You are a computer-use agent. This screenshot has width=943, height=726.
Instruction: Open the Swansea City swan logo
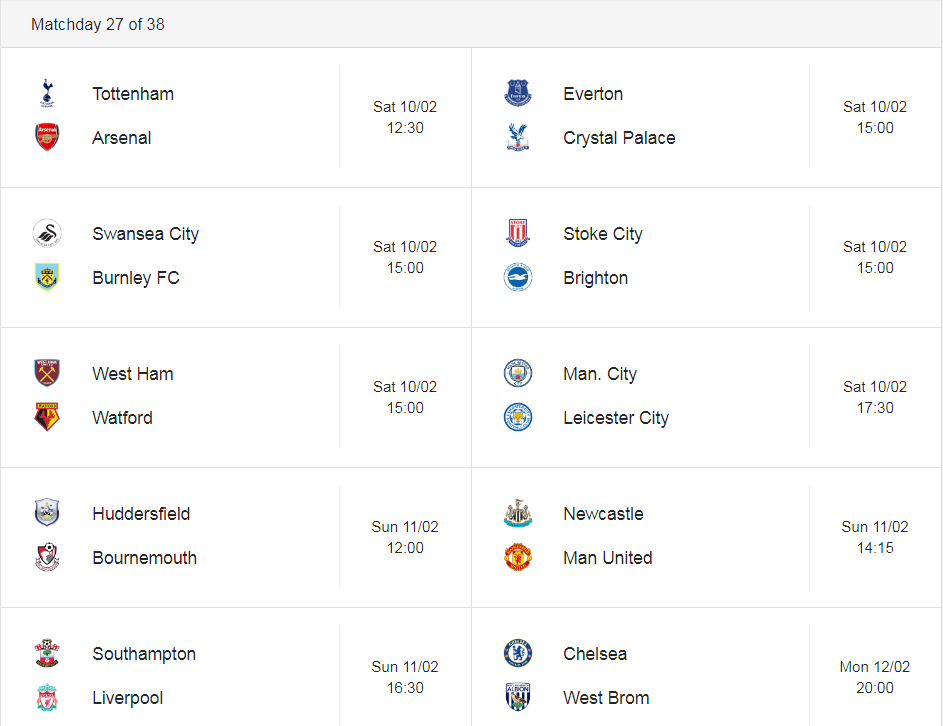click(x=47, y=233)
